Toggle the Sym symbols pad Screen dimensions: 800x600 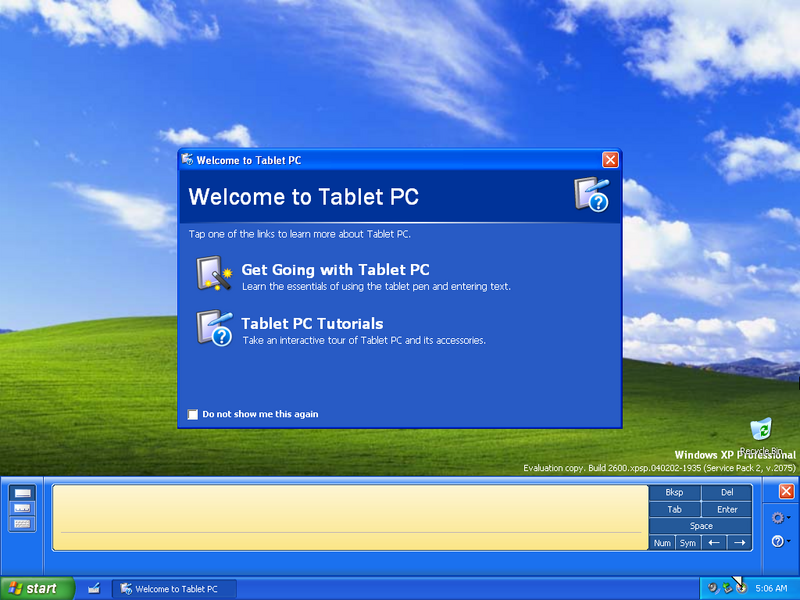pos(688,543)
